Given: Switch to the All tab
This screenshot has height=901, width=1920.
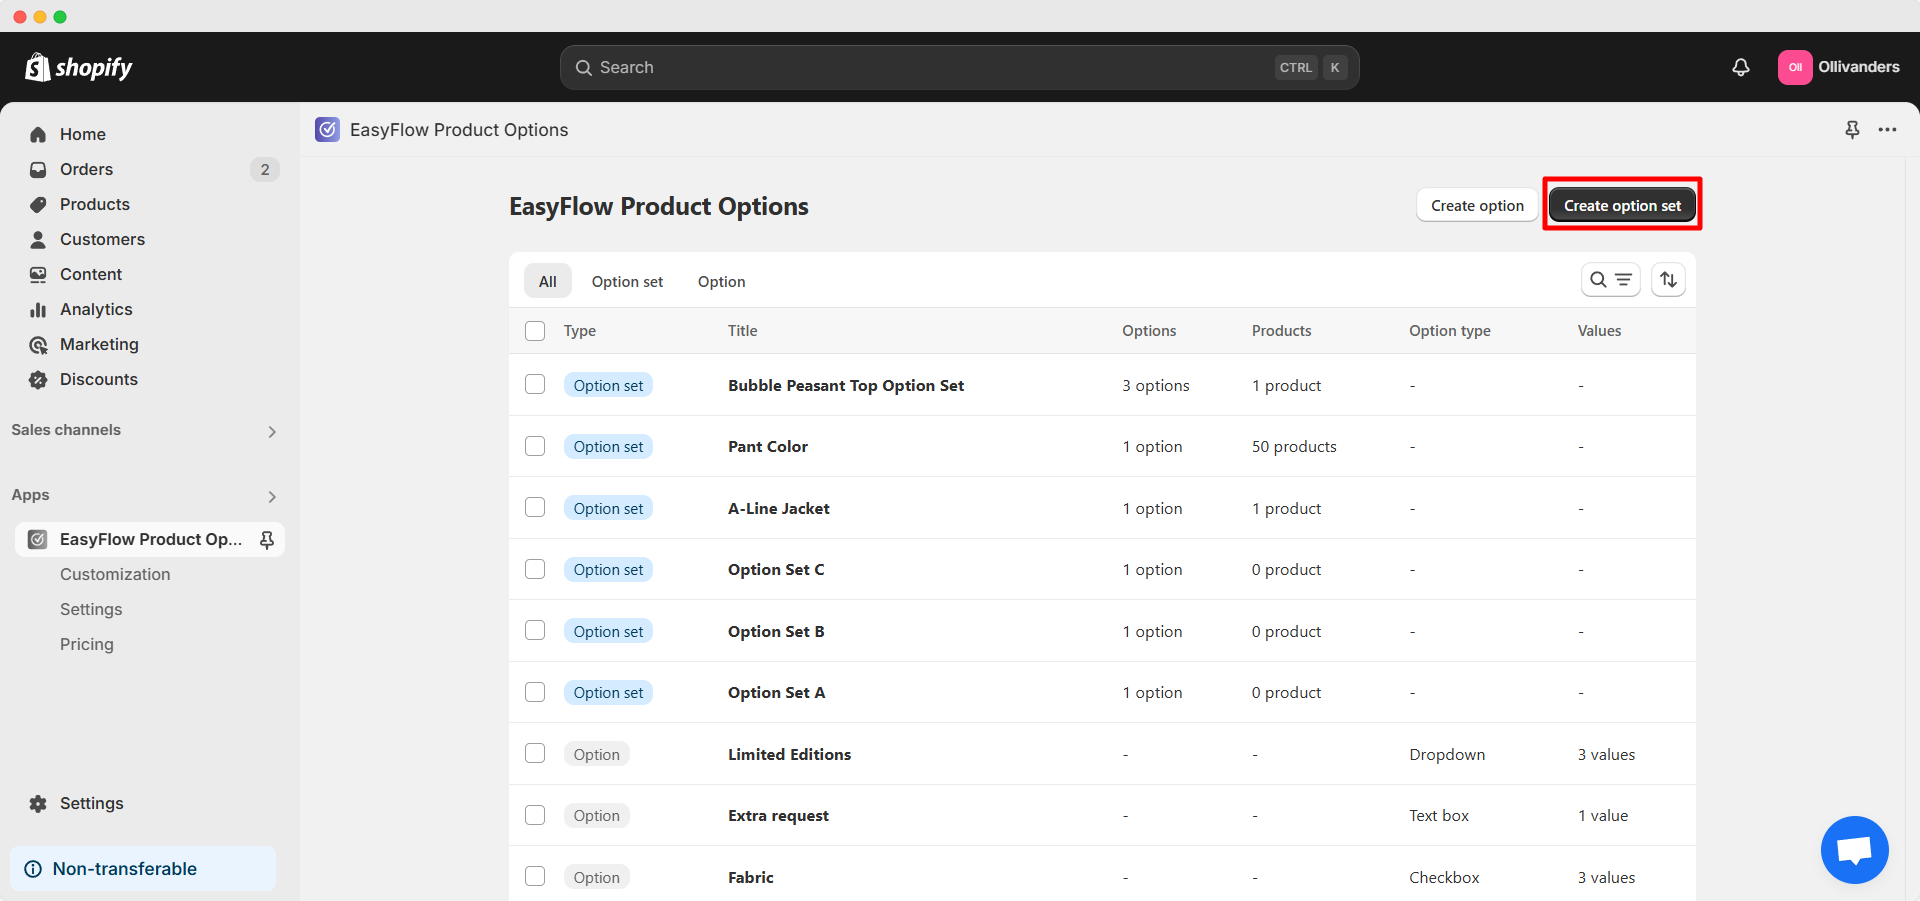Looking at the screenshot, I should (x=547, y=281).
